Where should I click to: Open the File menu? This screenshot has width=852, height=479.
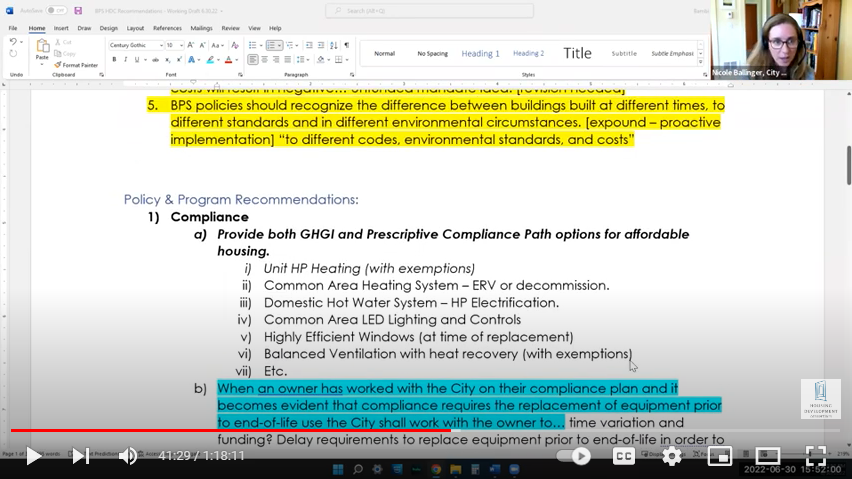click(12, 28)
